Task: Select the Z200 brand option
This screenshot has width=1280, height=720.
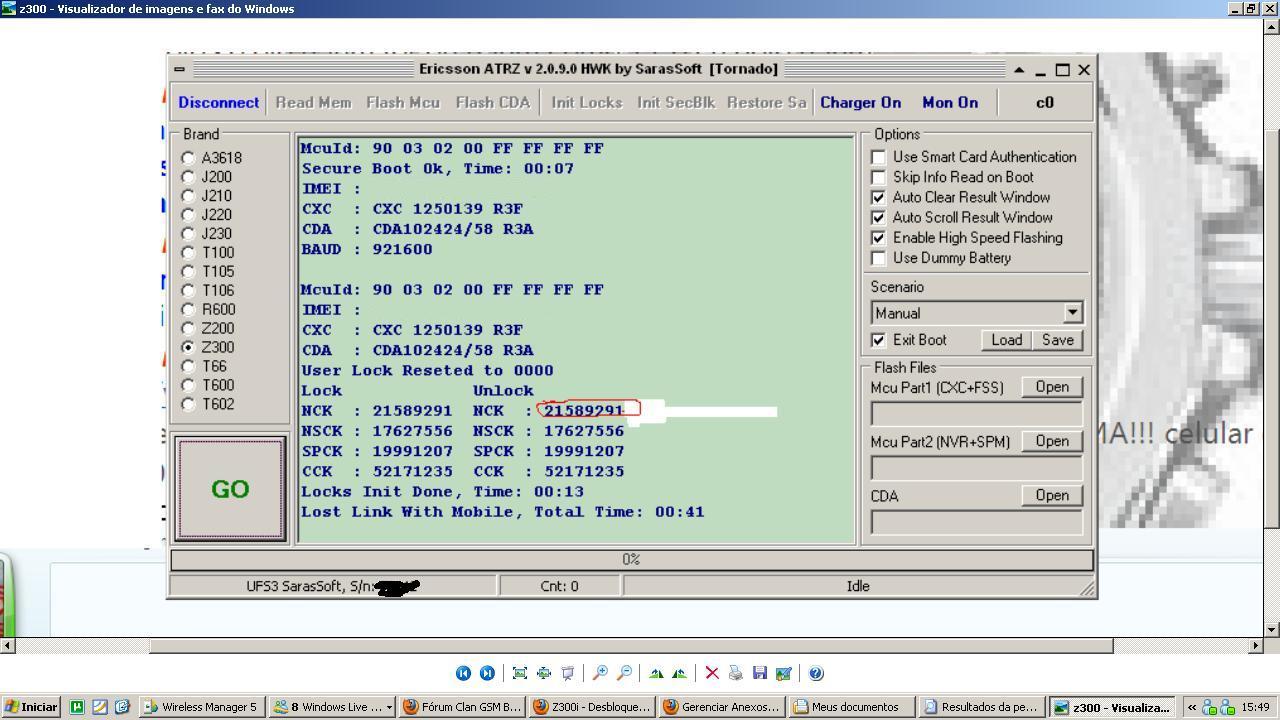Action: pyautogui.click(x=188, y=329)
